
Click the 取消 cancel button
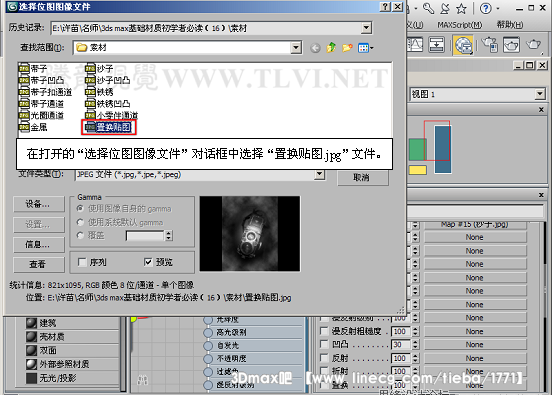click(363, 178)
